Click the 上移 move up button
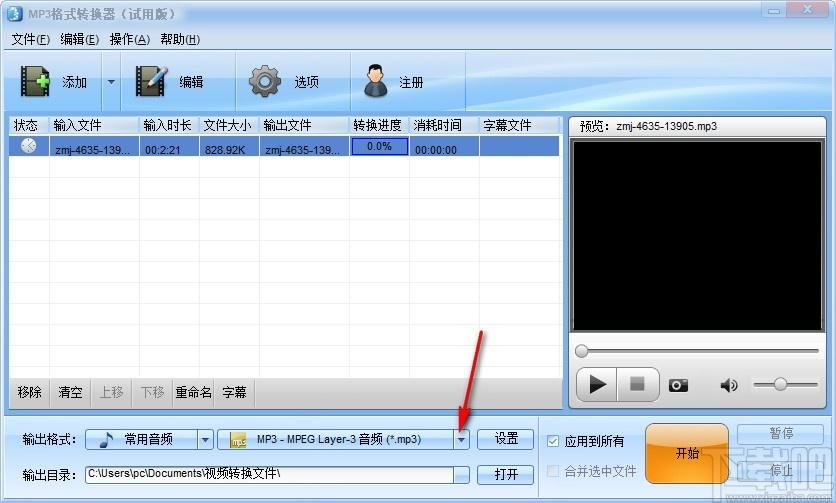Image resolution: width=836 pixels, height=503 pixels. click(x=111, y=393)
